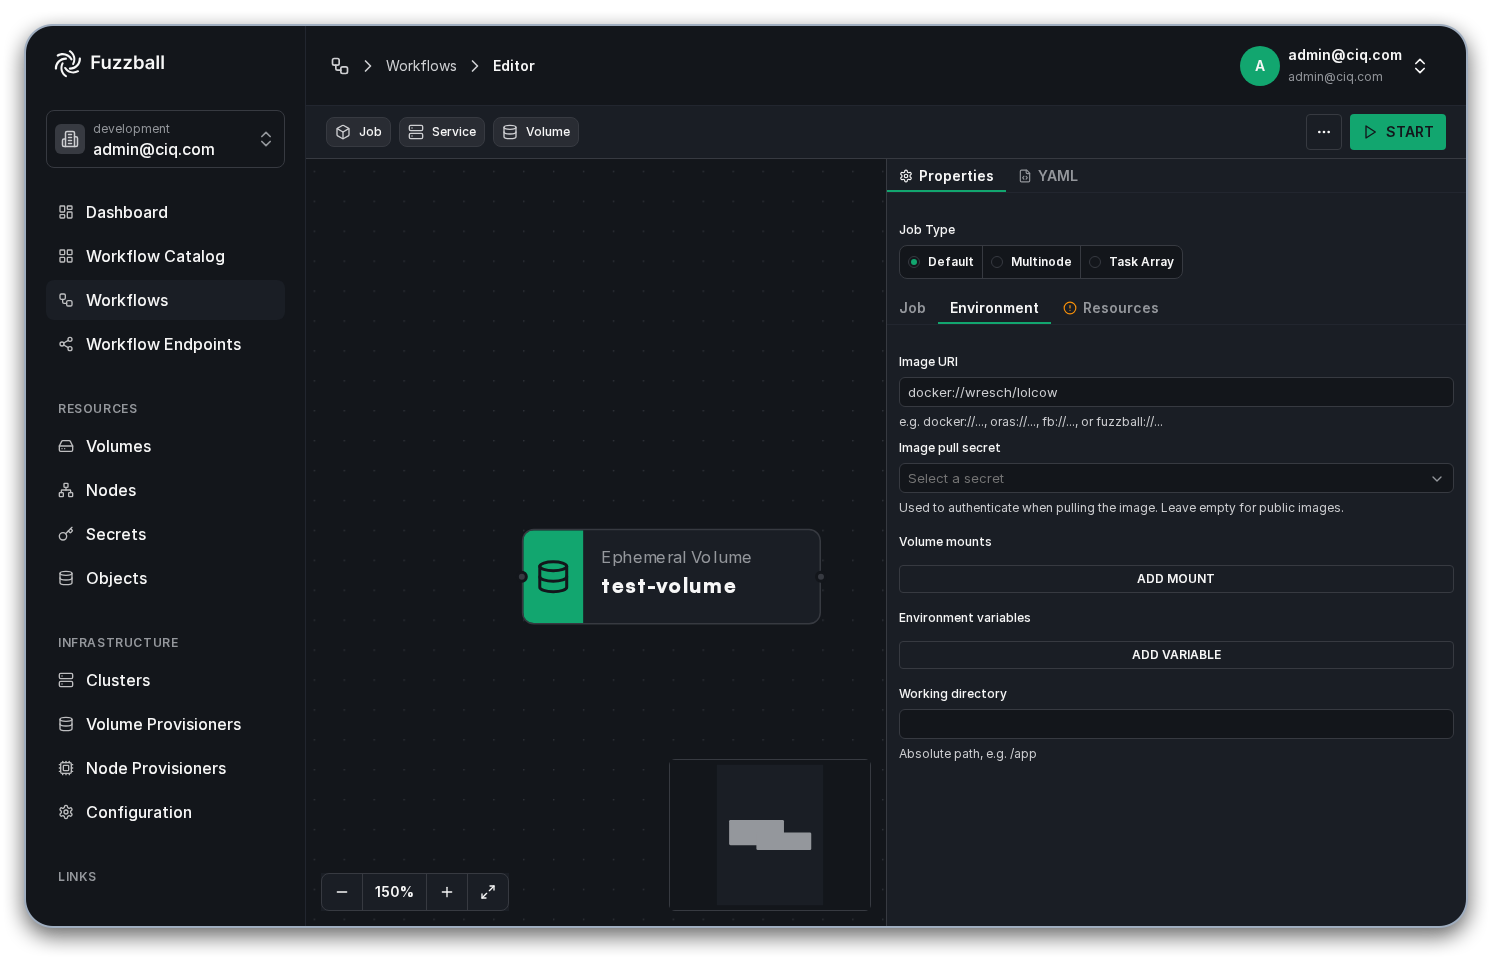Click the START button

point(1398,132)
